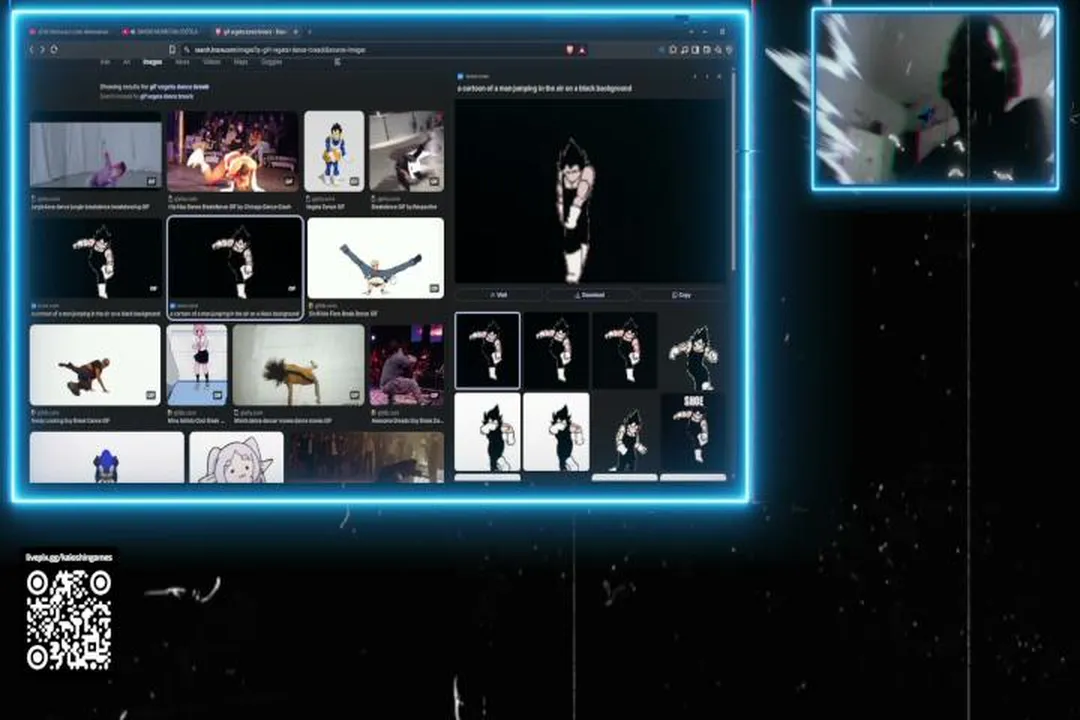
Task: Select the related thumbnail labeled SHOE
Action: 693,432
